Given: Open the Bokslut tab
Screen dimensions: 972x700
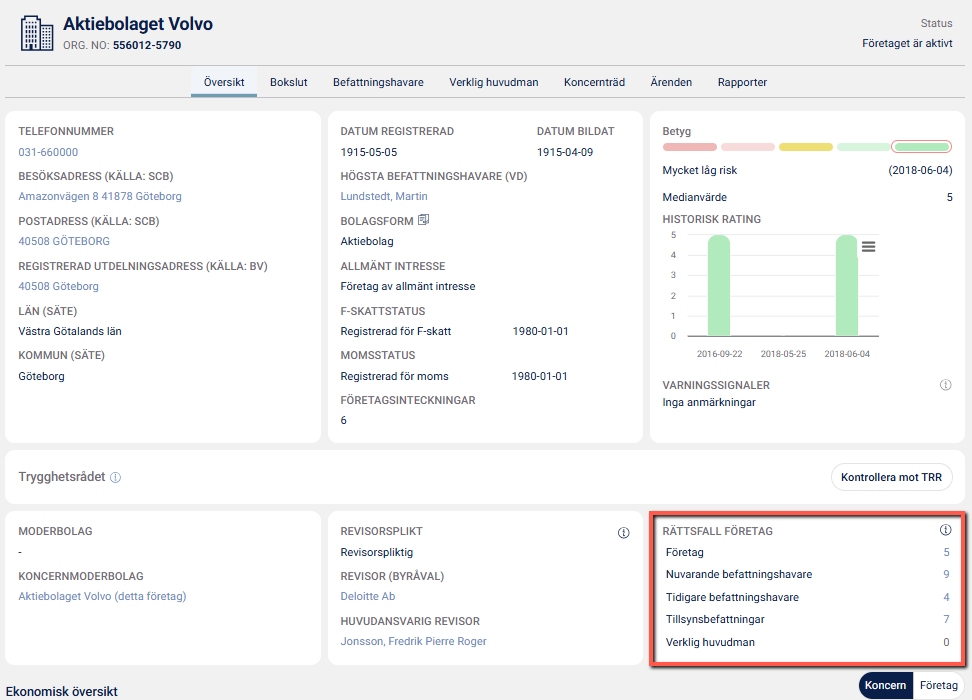Looking at the screenshot, I should point(289,82).
